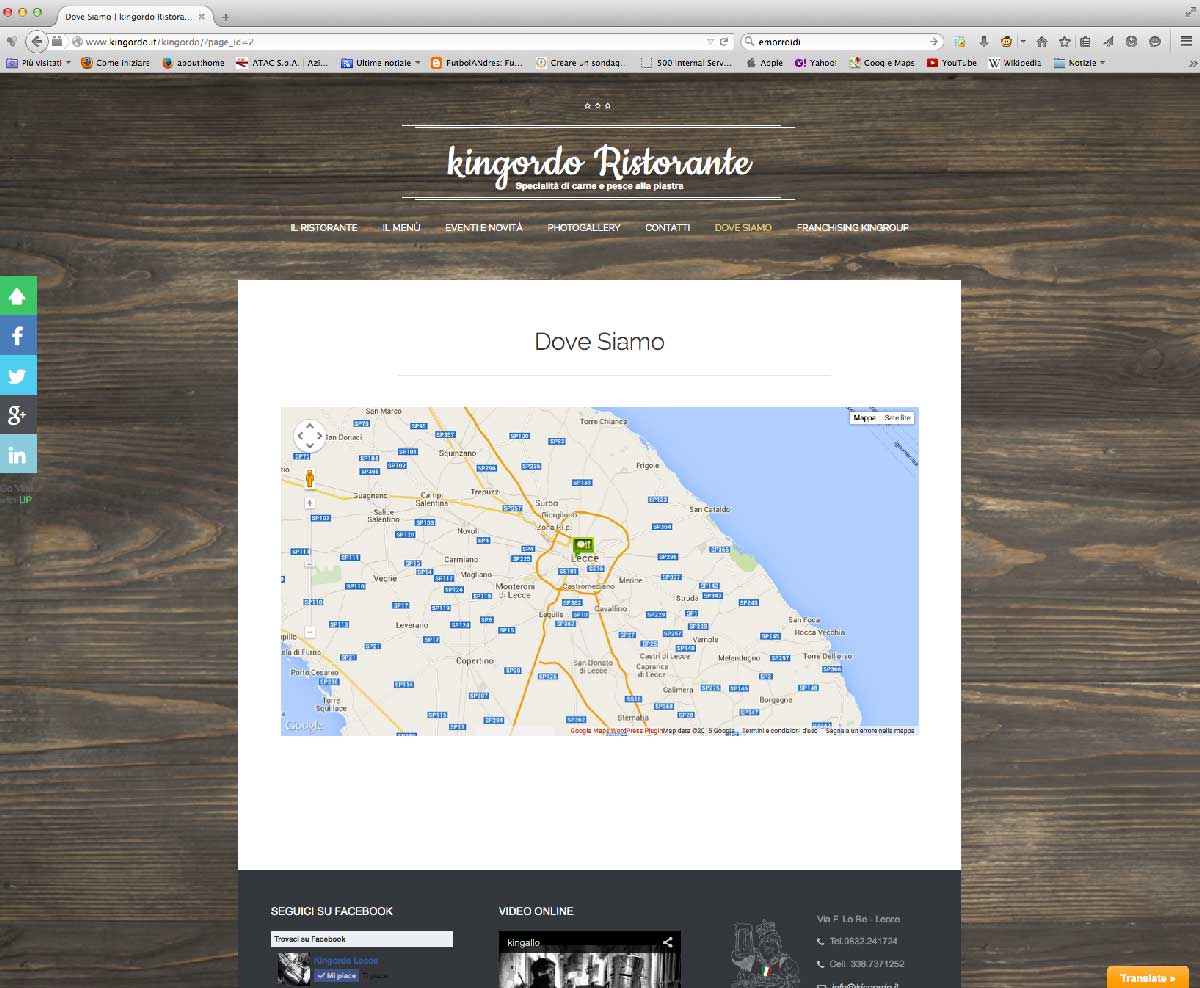Viewport: 1200px width, 988px height.
Task: Share page on Google Plus sidebar icon
Action: coord(18,414)
